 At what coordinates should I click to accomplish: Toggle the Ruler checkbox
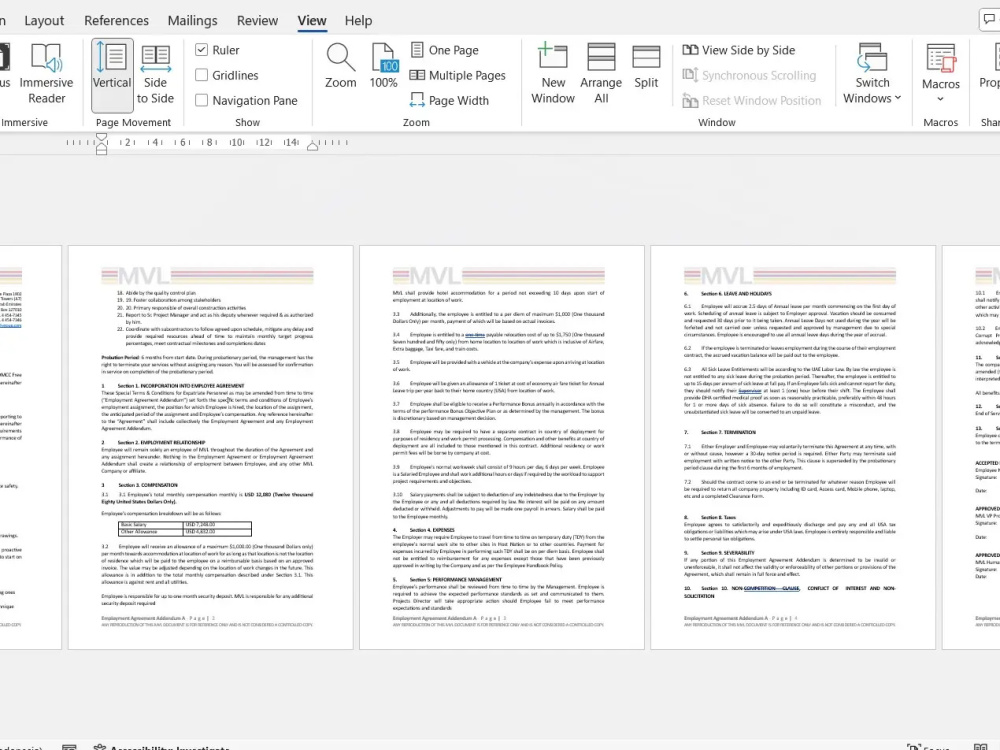point(202,50)
